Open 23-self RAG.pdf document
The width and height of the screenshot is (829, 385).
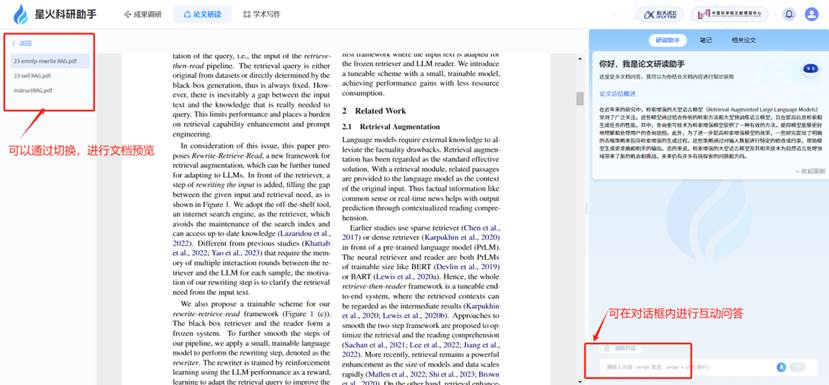[x=33, y=76]
